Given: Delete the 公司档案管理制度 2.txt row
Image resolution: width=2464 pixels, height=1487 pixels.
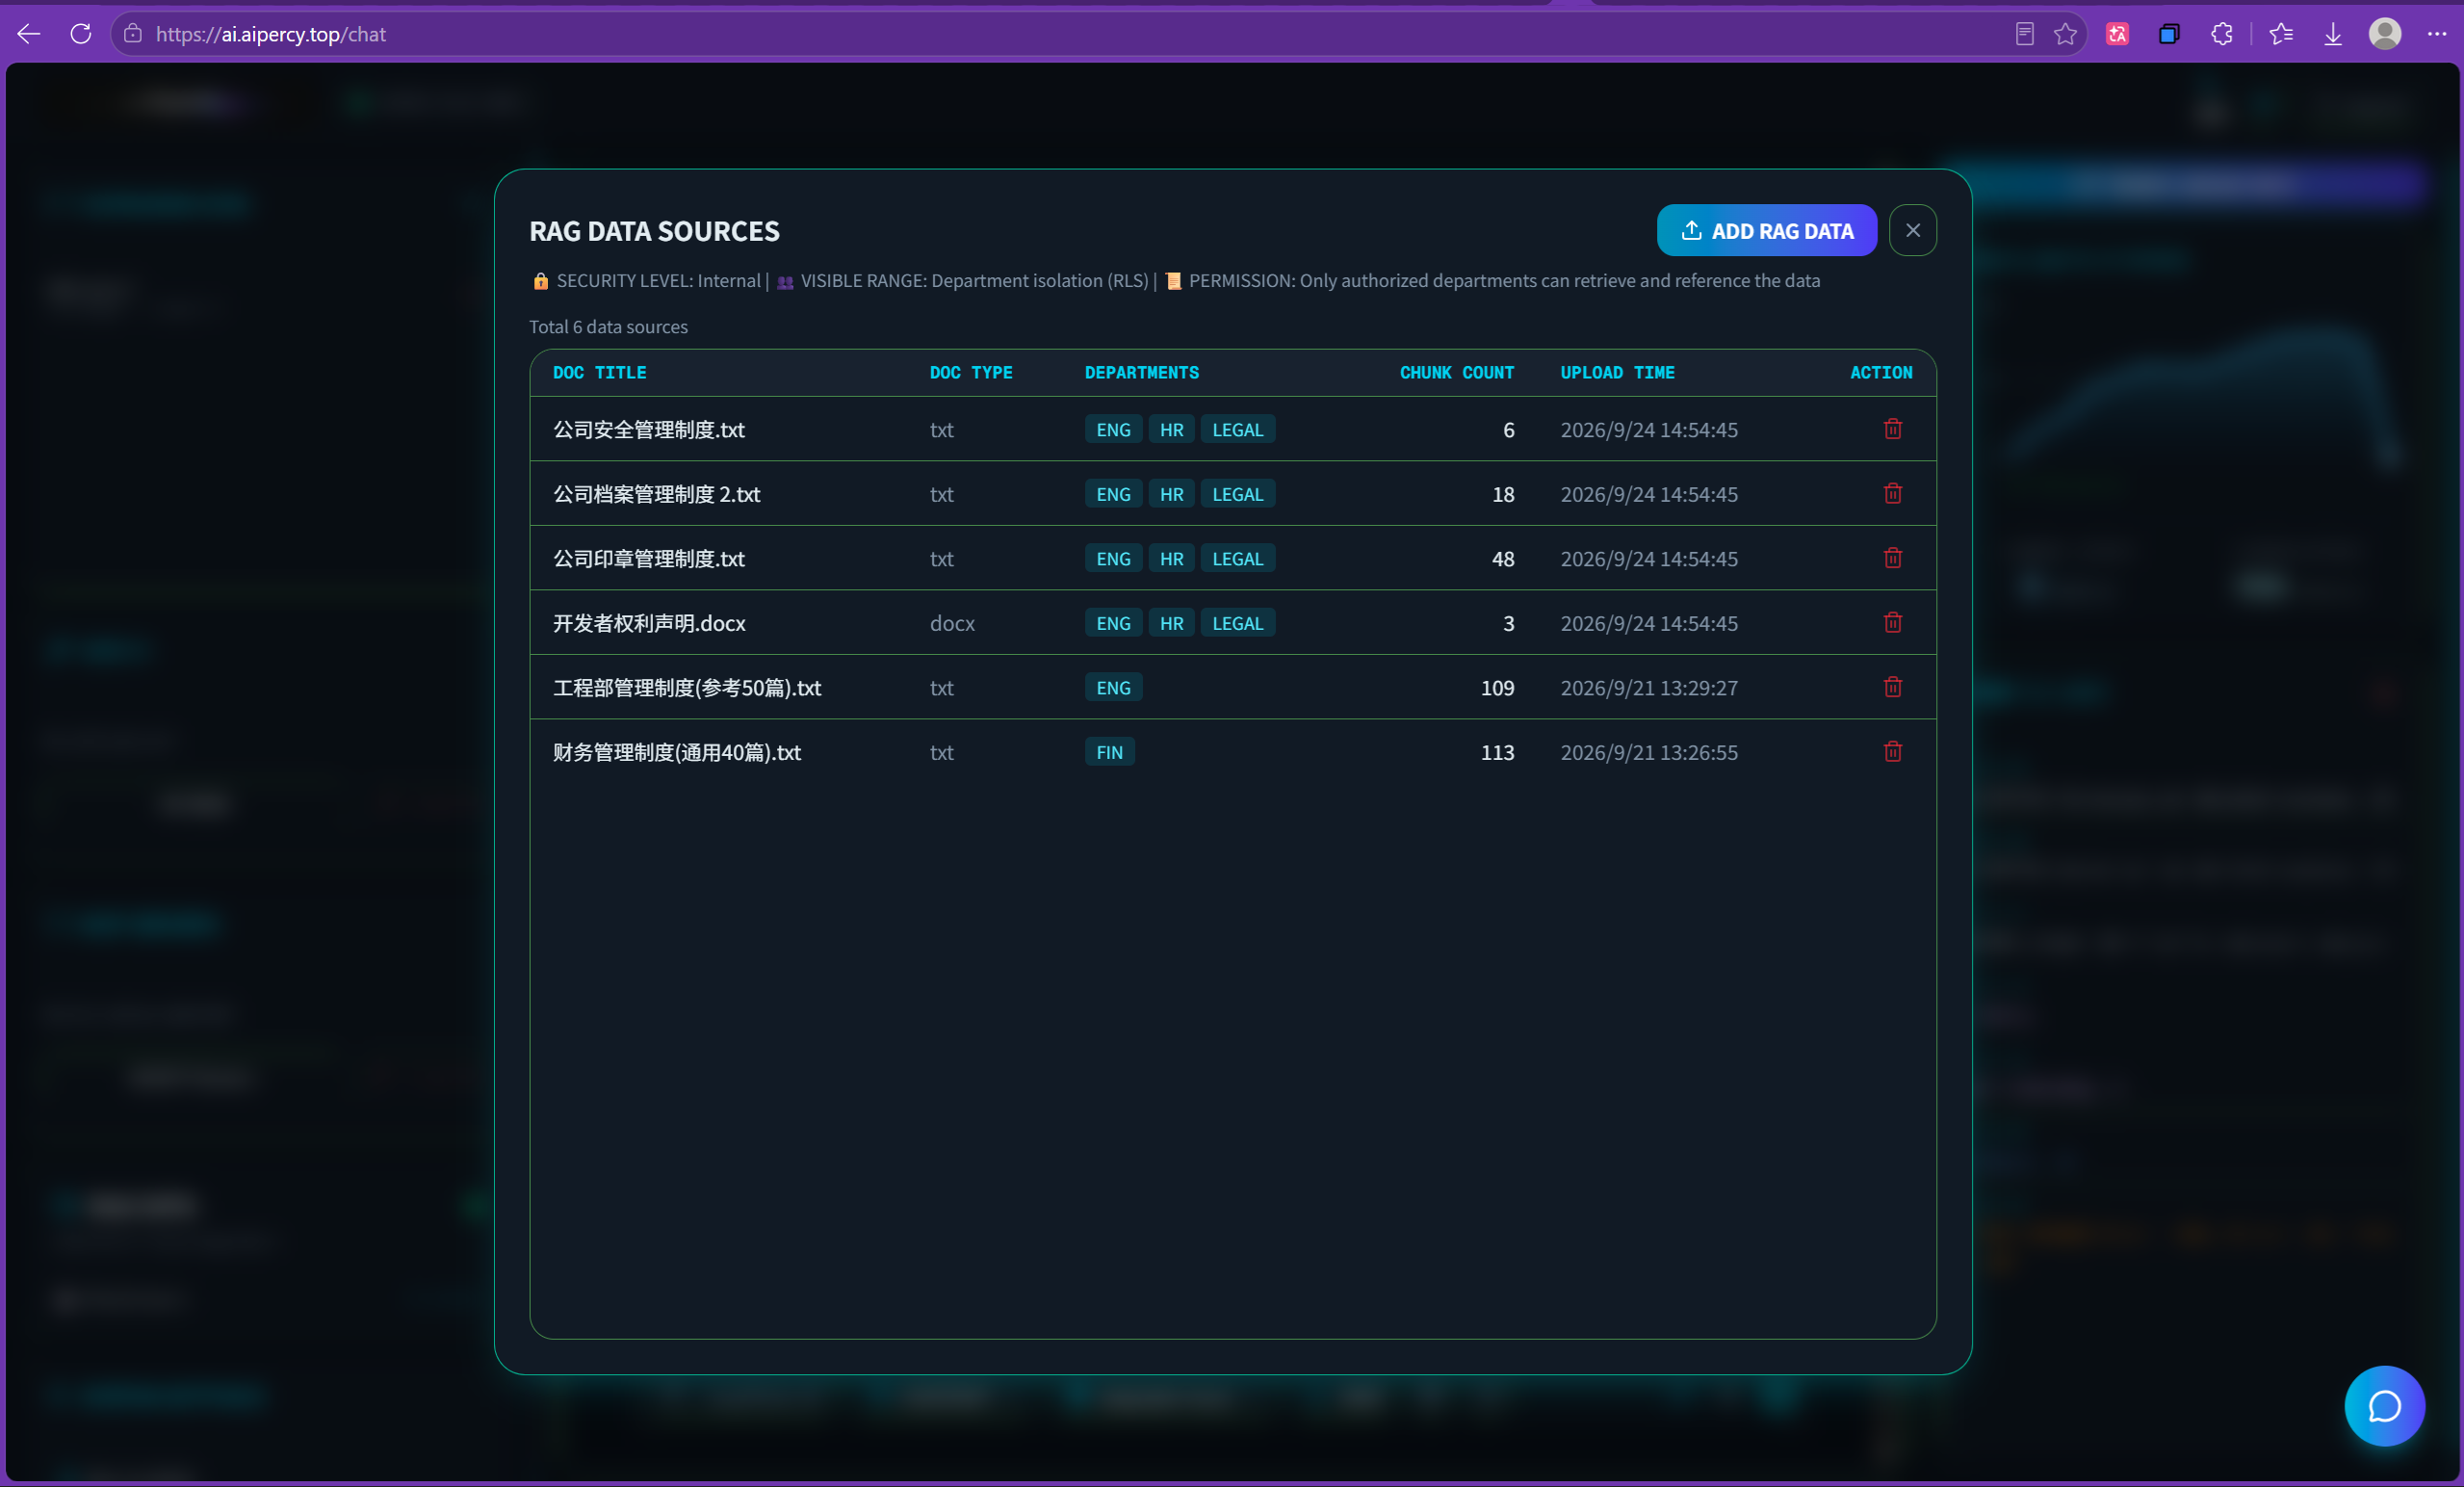Looking at the screenshot, I should (x=1892, y=493).
